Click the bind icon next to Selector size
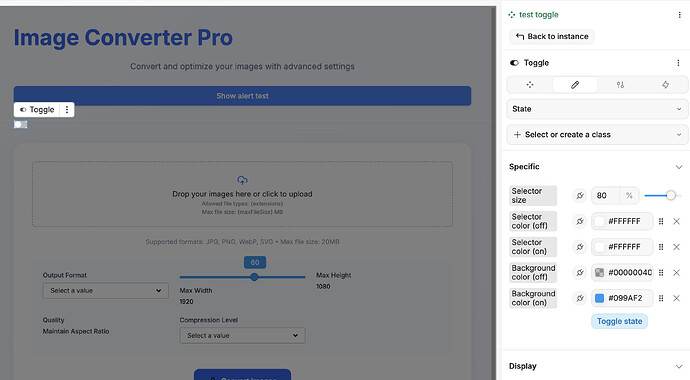690x380 pixels. 580,196
